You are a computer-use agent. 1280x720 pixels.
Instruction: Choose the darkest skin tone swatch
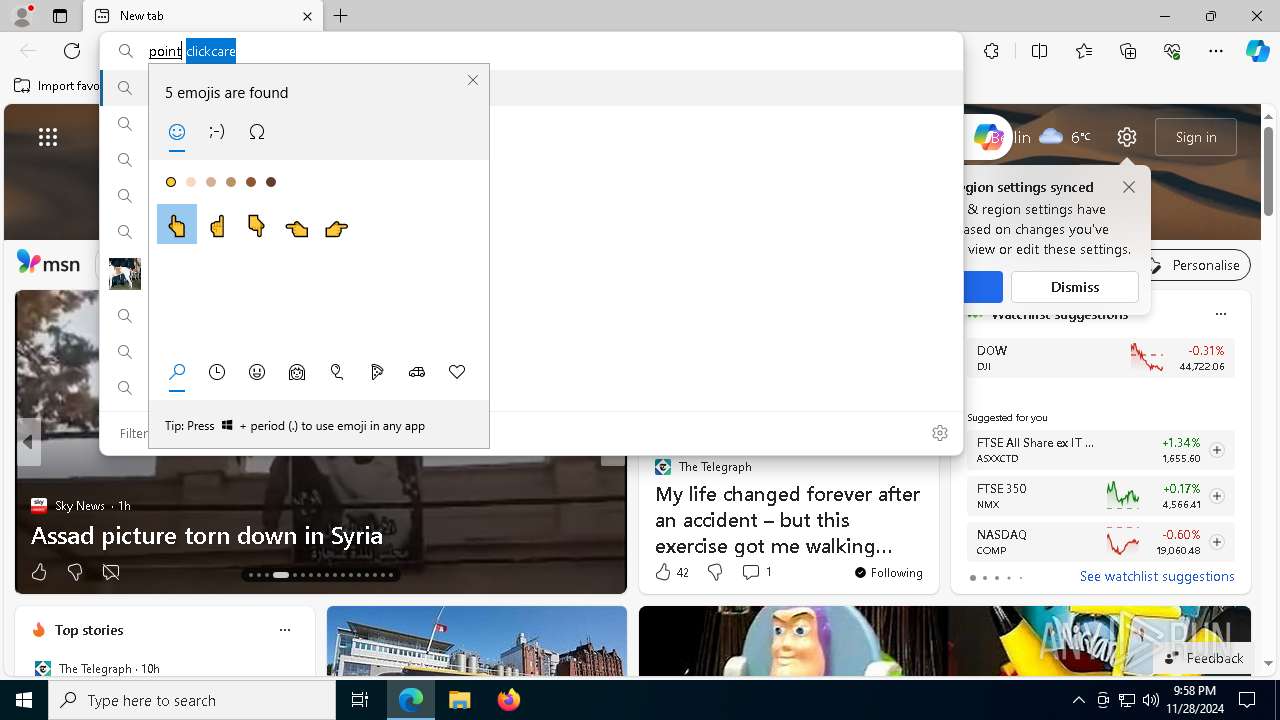pyautogui.click(x=271, y=182)
